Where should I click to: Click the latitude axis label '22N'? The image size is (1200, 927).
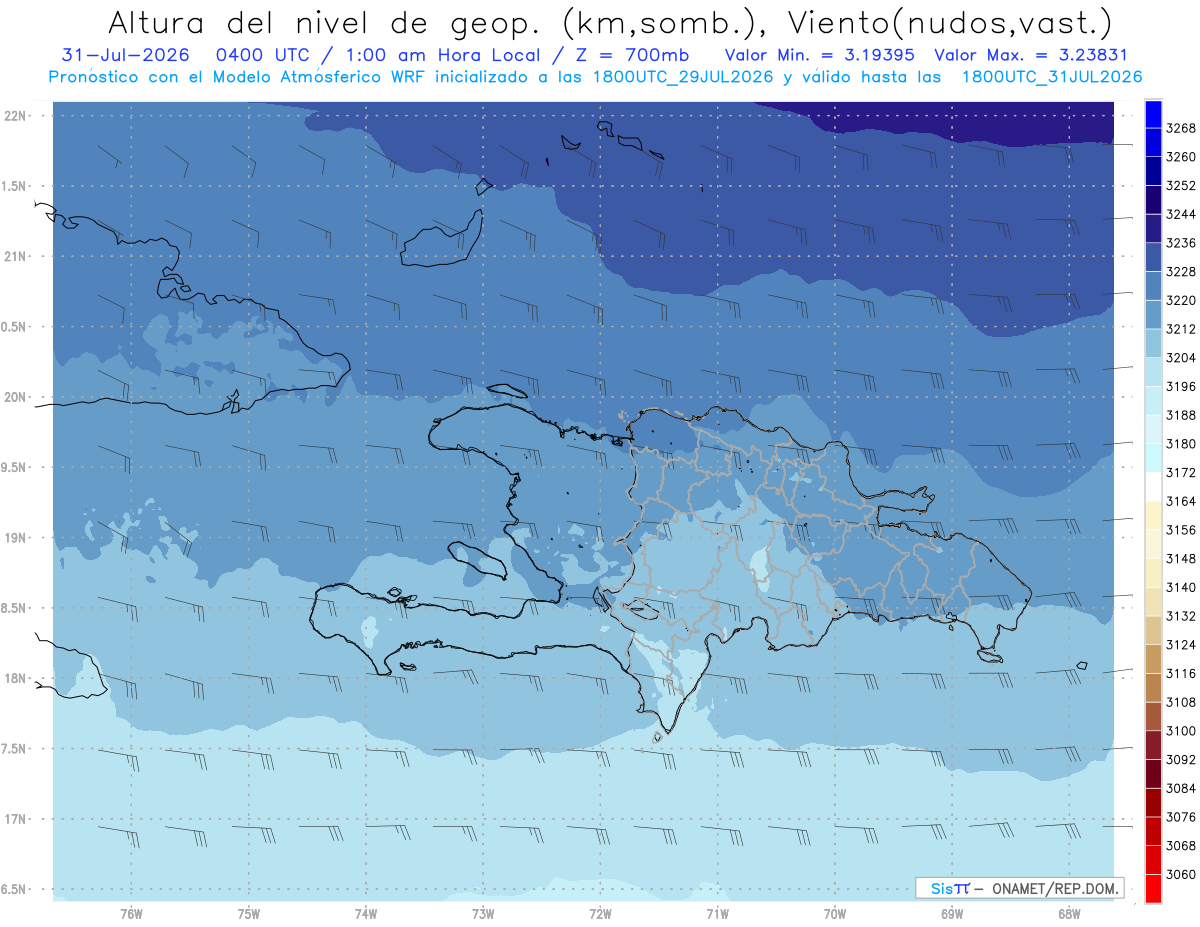pos(15,116)
